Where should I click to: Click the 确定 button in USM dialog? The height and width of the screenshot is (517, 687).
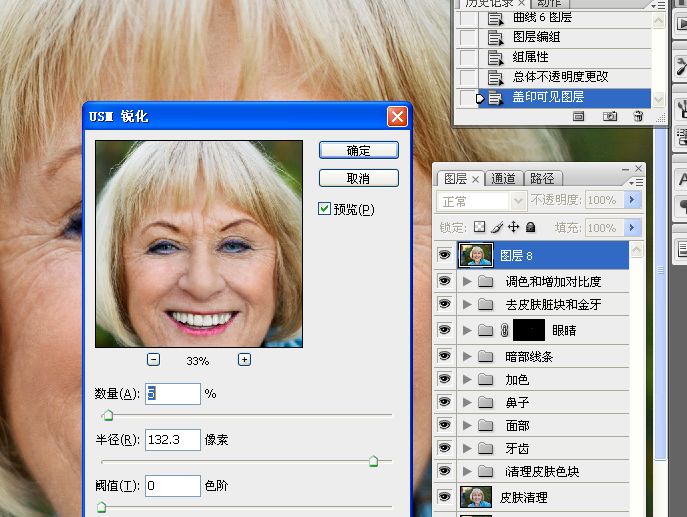358,150
